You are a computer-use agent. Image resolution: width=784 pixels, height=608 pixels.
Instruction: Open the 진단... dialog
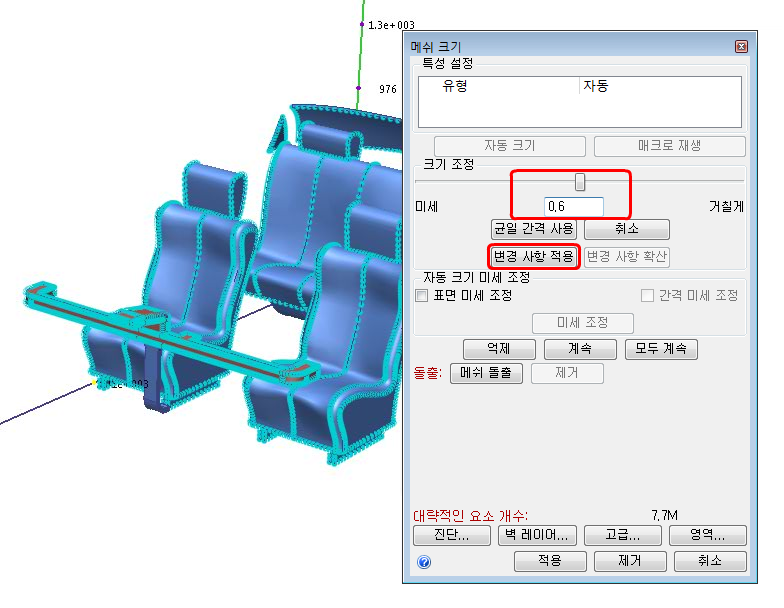point(452,535)
